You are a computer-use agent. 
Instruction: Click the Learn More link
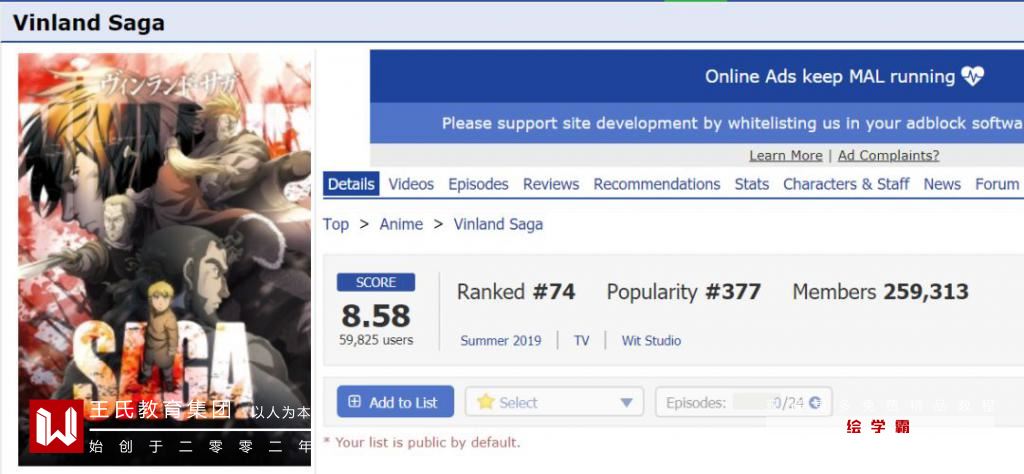[786, 155]
